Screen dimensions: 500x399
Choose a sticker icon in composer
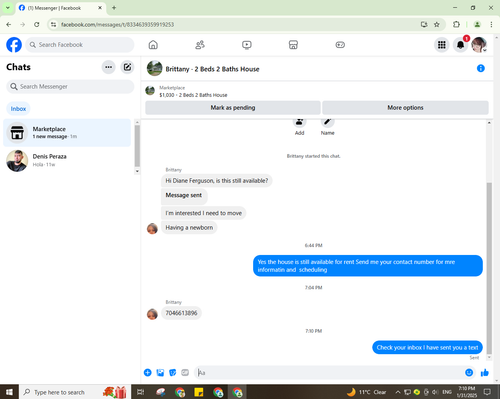click(173, 373)
